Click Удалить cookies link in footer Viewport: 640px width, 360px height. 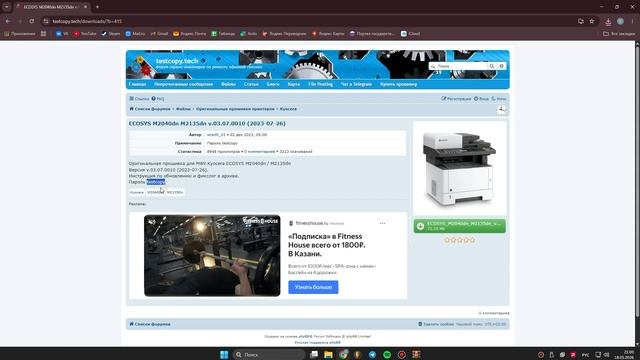pos(436,324)
